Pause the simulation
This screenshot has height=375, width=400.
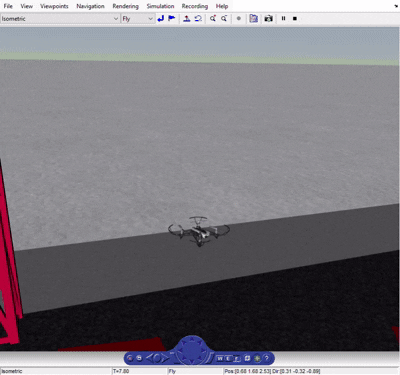(283, 19)
